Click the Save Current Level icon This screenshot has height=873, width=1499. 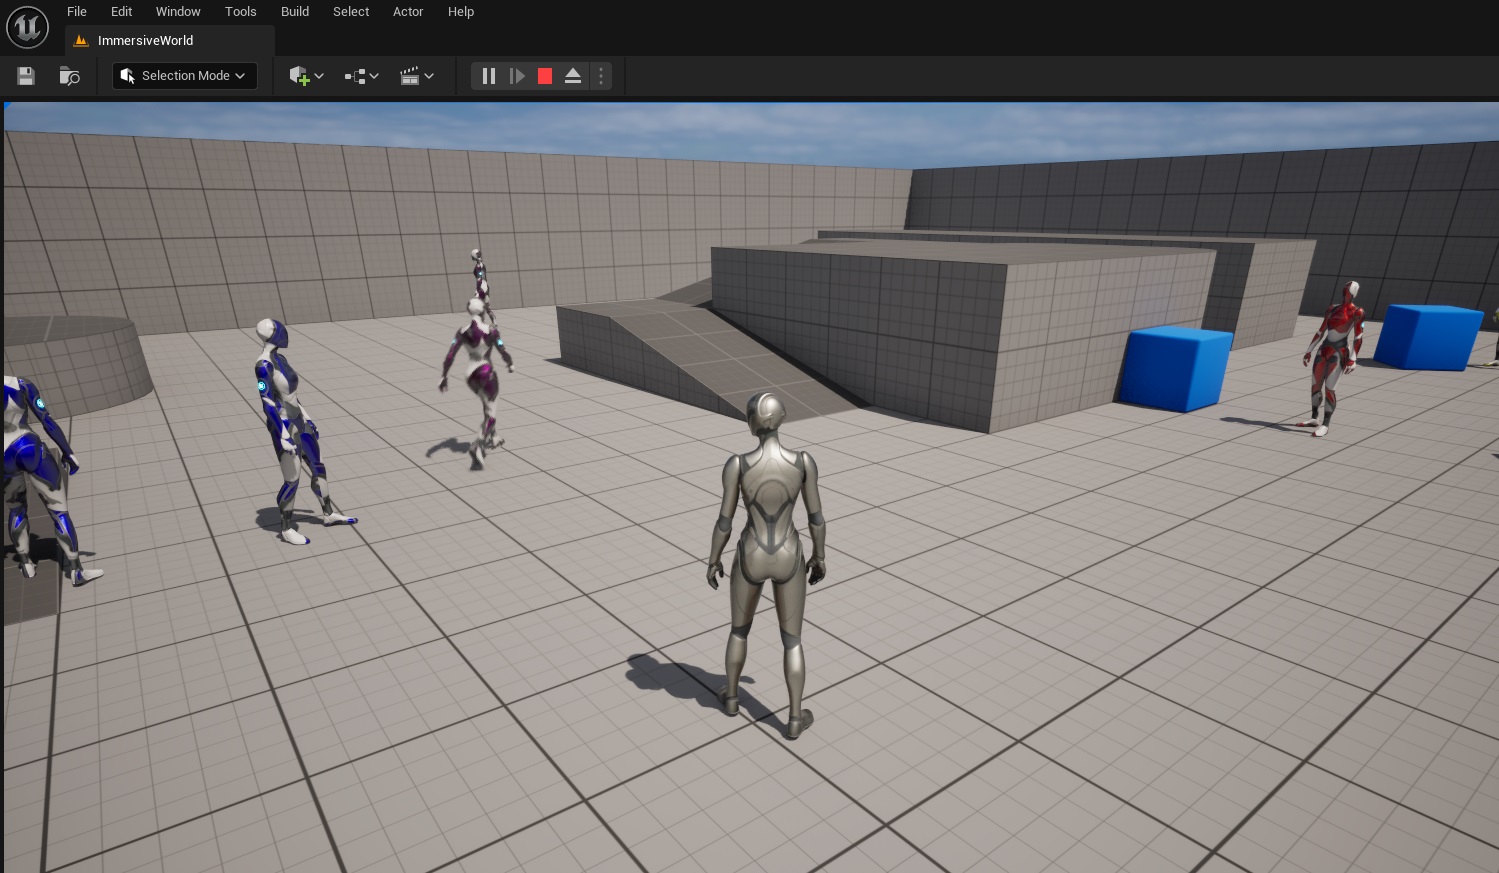25,76
